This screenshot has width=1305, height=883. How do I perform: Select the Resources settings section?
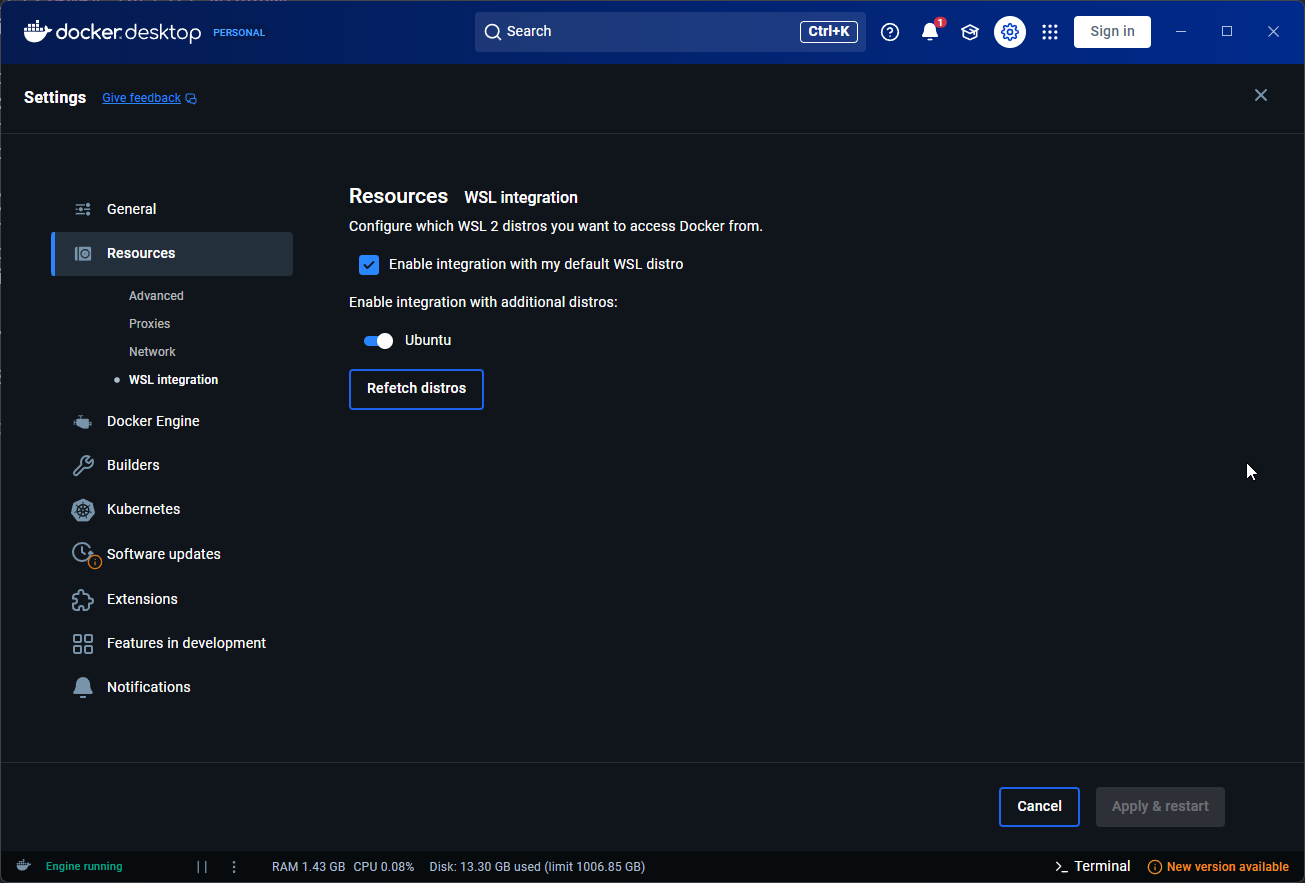(172, 254)
